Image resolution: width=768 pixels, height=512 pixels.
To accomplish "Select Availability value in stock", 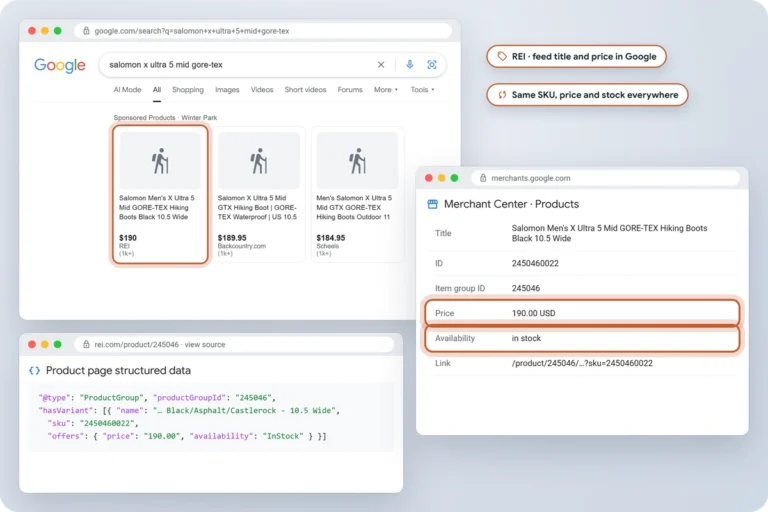I will [526, 338].
